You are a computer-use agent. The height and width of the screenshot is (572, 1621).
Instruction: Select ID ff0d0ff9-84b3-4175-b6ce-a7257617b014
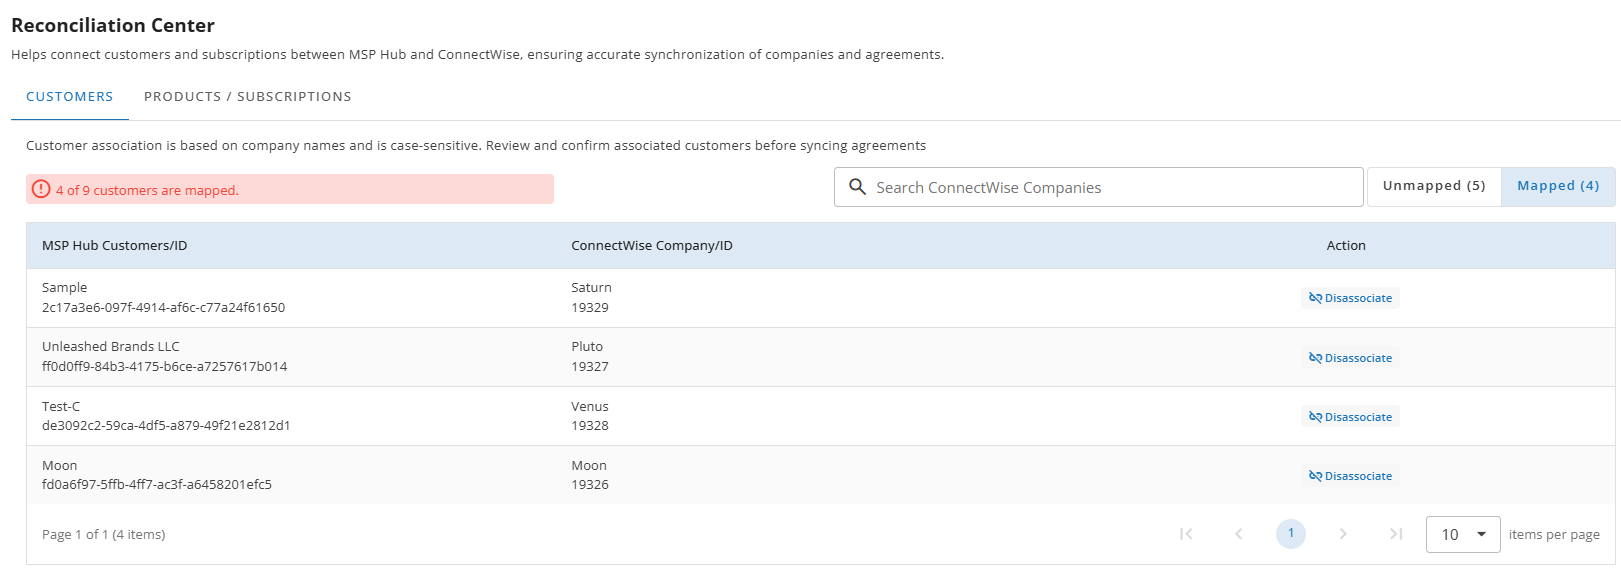[165, 366]
